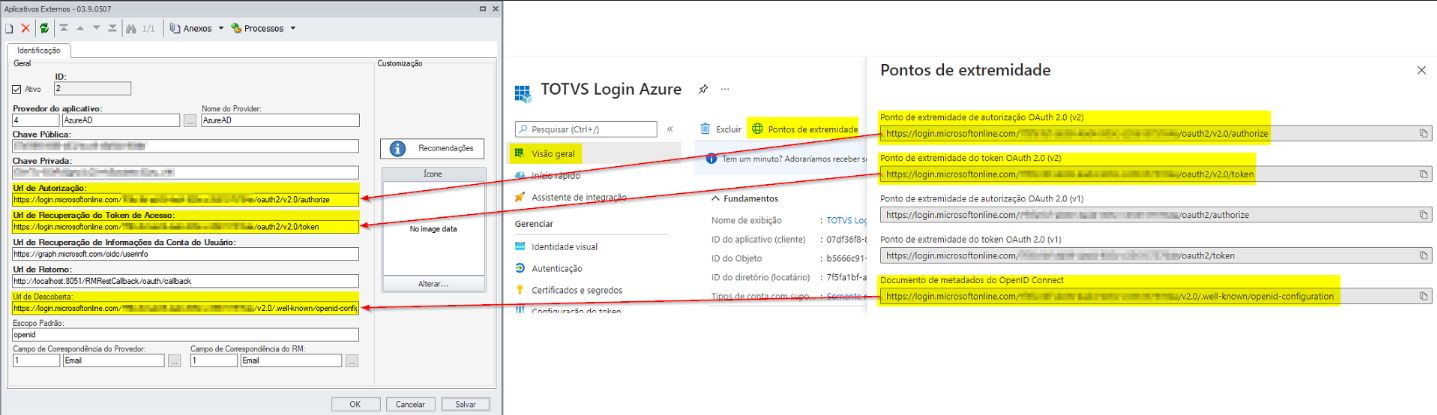
Task: Click the Autenticação sidebar icon
Action: (521, 268)
